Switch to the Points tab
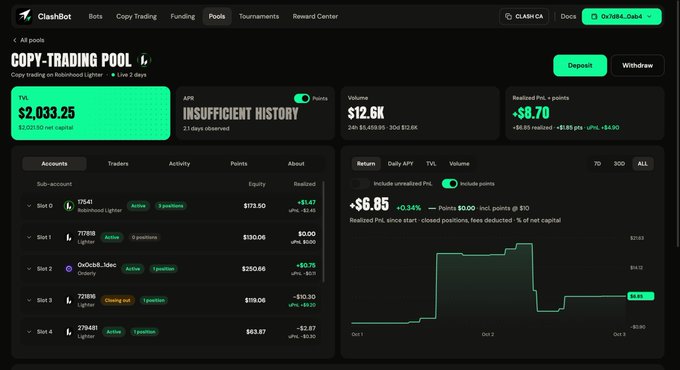 pyautogui.click(x=239, y=164)
